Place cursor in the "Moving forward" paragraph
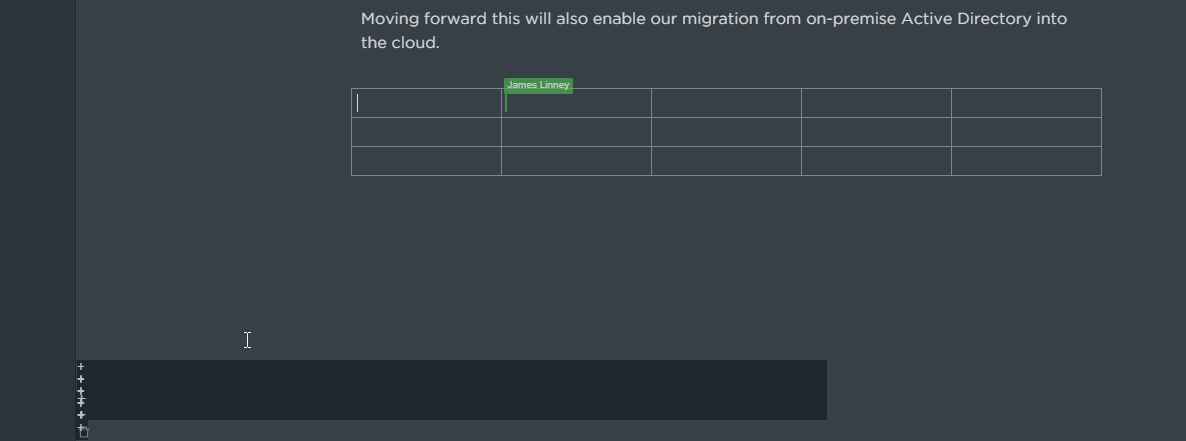Viewport: 1186px width, 441px height. pos(714,30)
